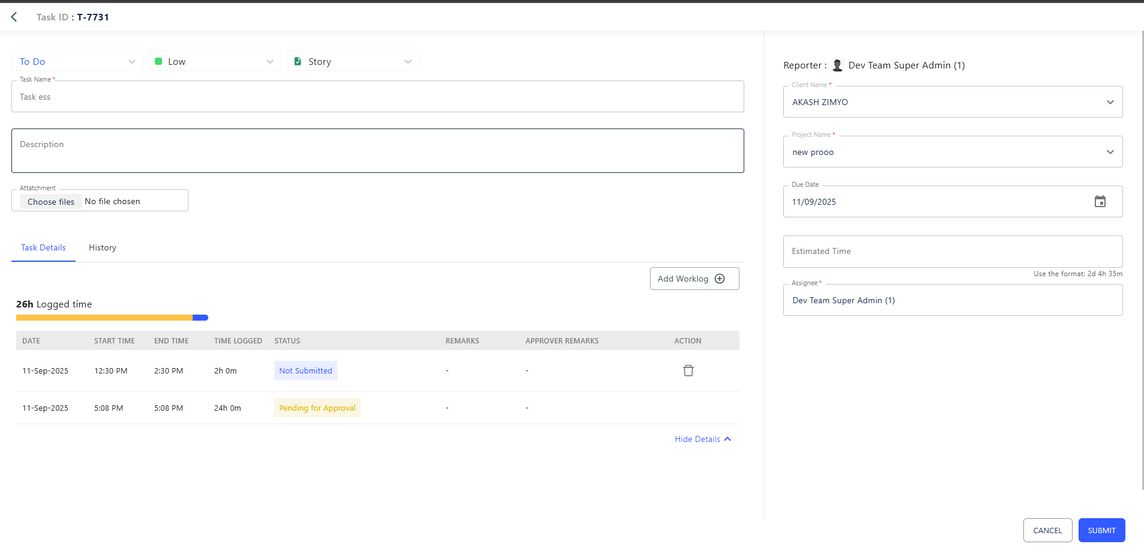The image size is (1144, 547).
Task: Open the Due Date calendar picker
Action: pyautogui.click(x=1099, y=202)
